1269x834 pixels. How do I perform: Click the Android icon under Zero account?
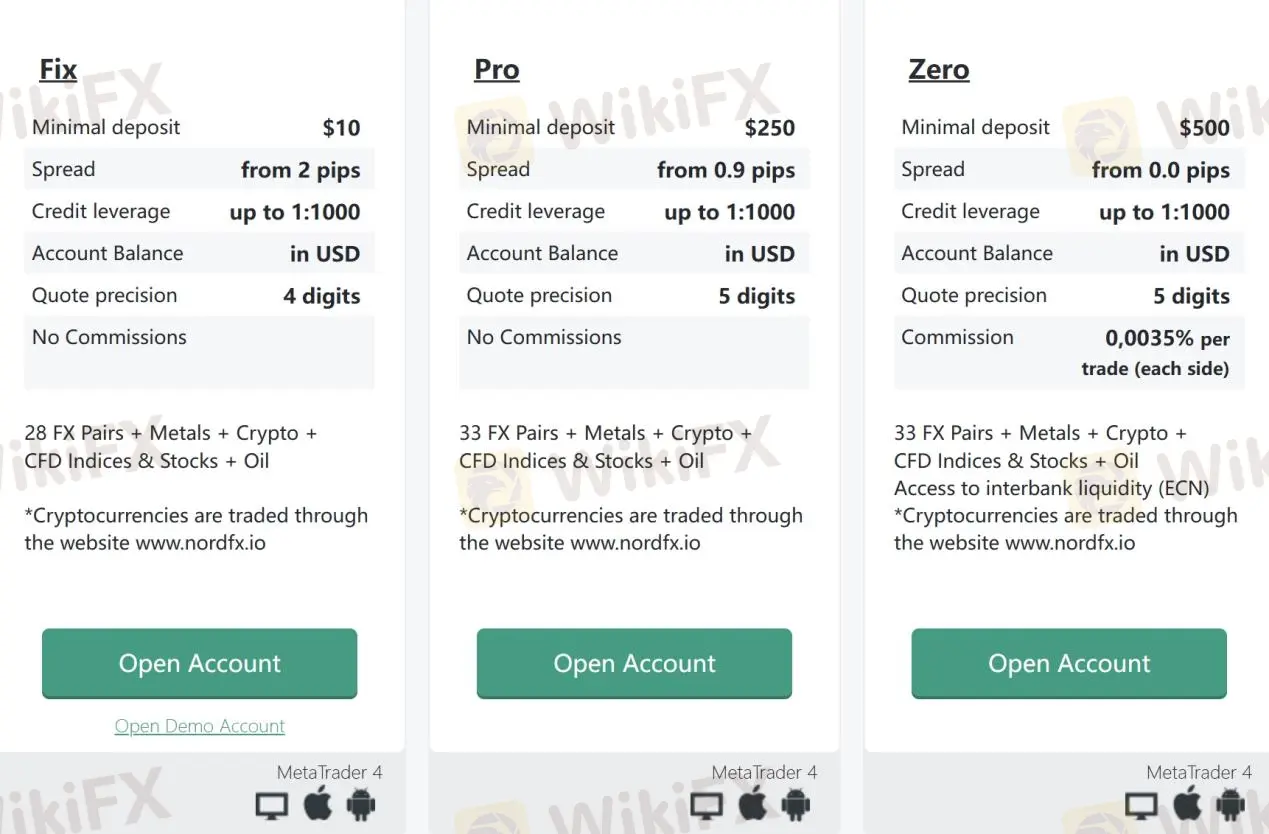pos(1231,804)
